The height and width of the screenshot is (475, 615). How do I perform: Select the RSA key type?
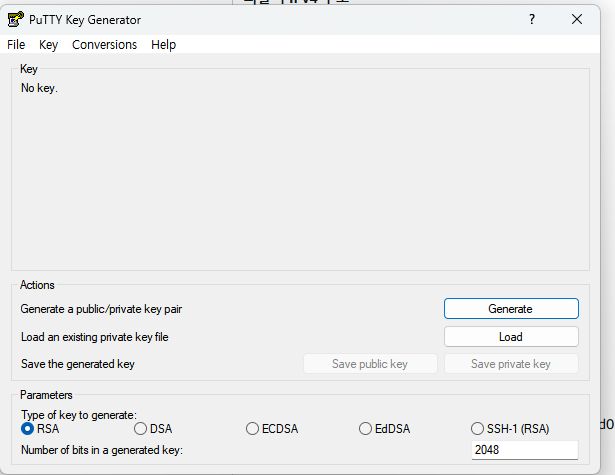[x=40, y=429]
